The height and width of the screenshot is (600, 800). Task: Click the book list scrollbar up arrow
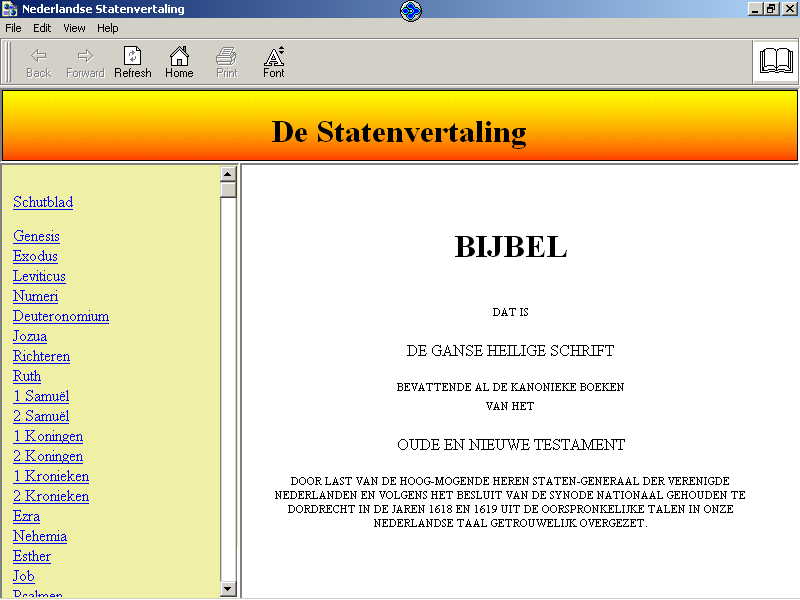click(228, 174)
